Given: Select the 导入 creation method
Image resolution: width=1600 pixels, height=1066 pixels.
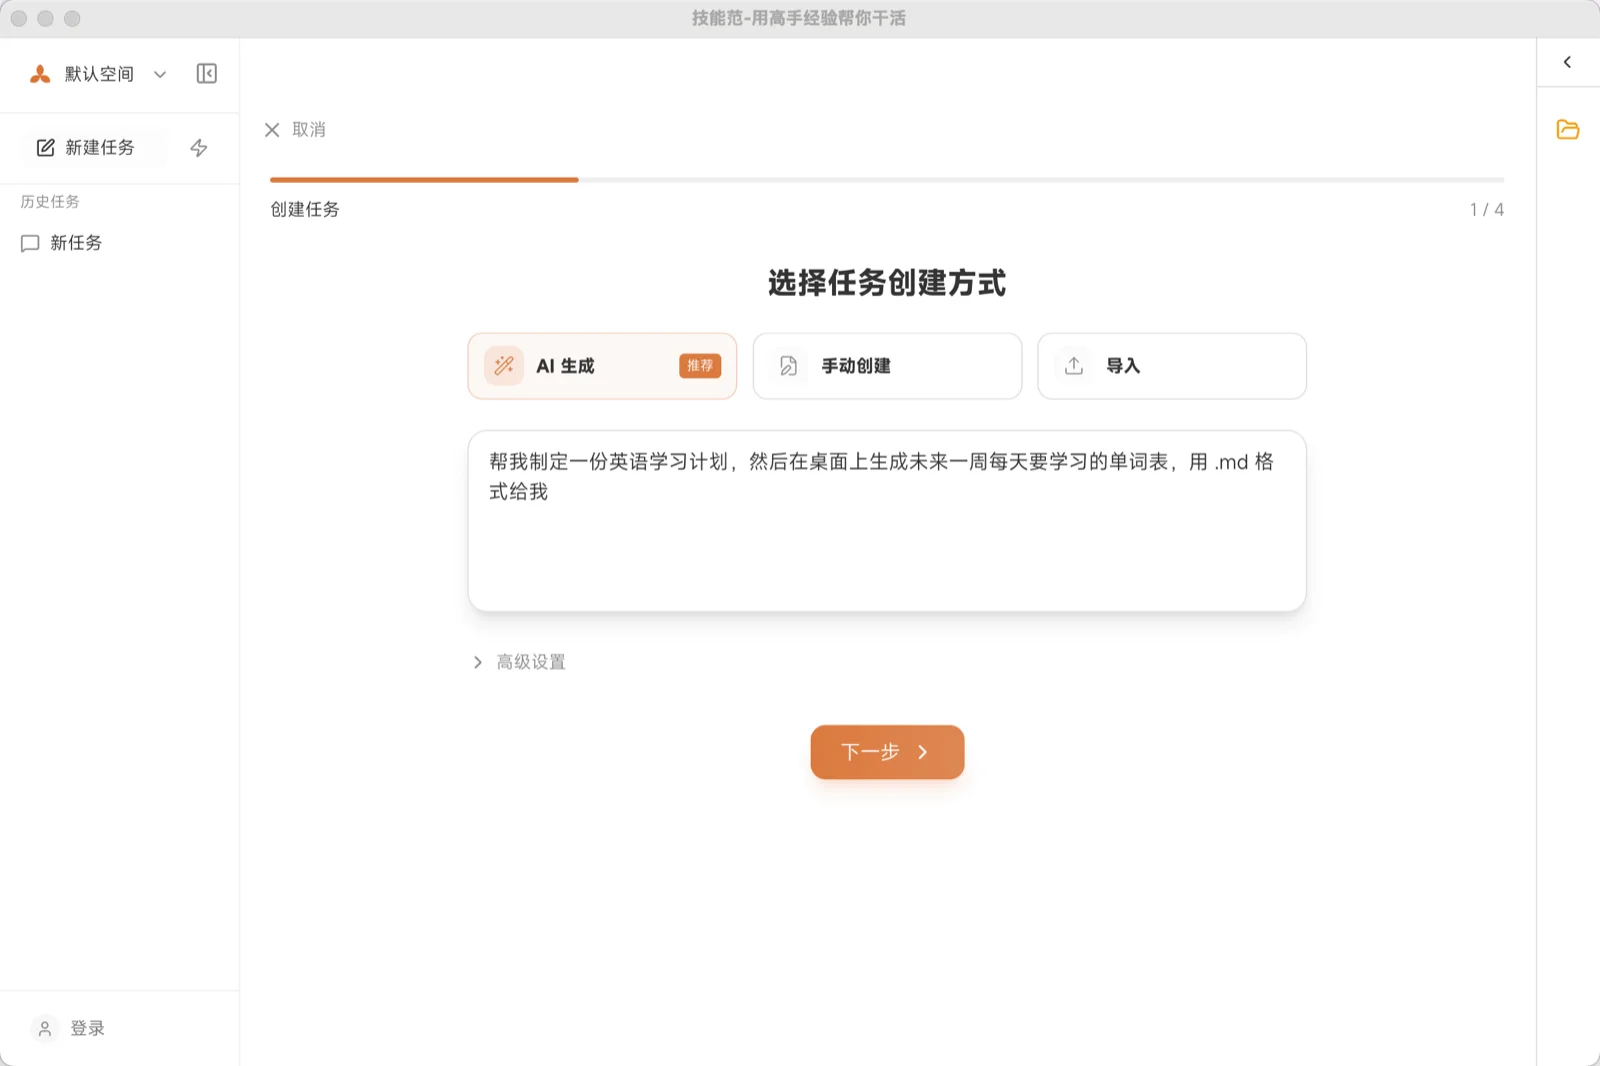Looking at the screenshot, I should tap(1171, 366).
